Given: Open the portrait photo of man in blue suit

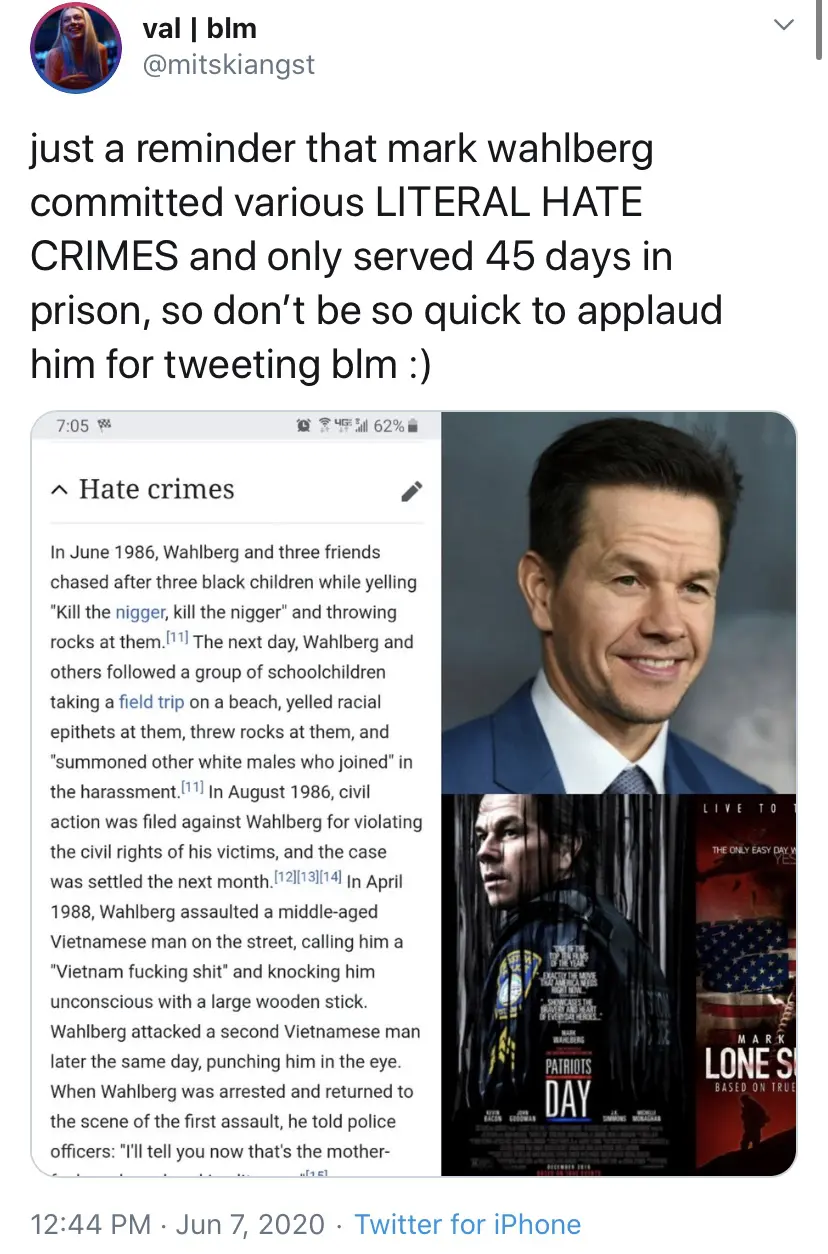Looking at the screenshot, I should tap(619, 602).
